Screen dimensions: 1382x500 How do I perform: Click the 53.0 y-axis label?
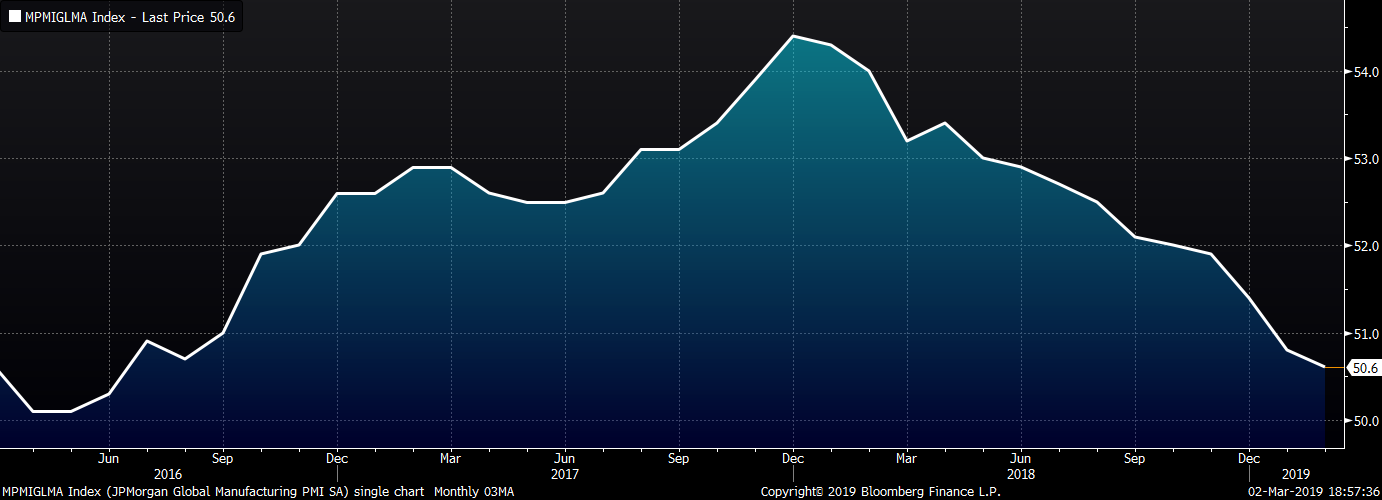coord(1366,159)
